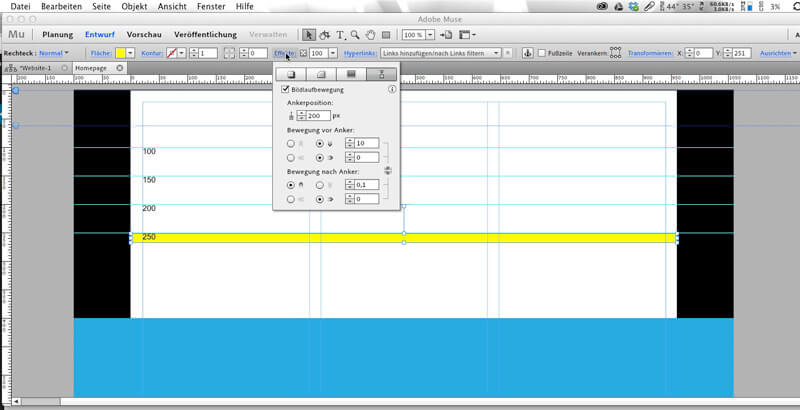Open the Objekt menu
Viewport: 800px width, 410px height.
click(x=134, y=7)
